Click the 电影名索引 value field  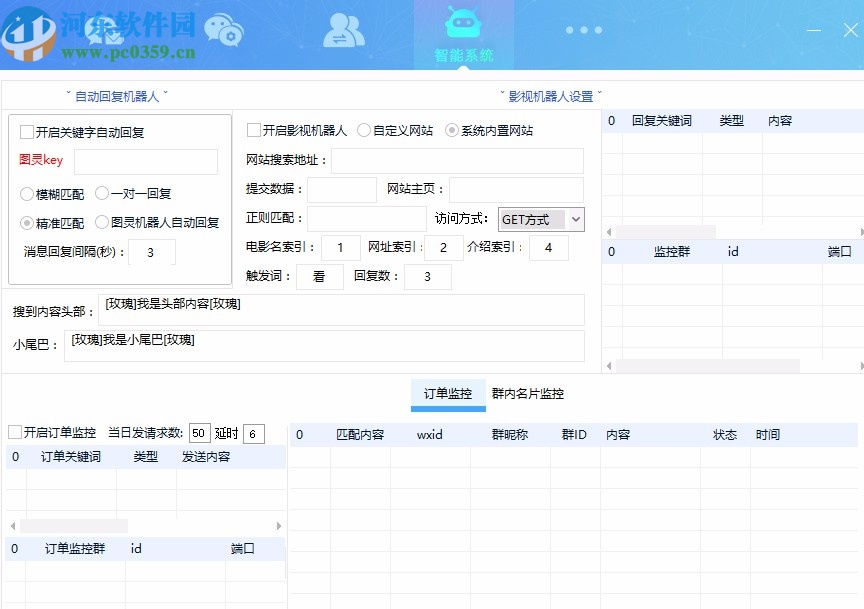point(341,247)
